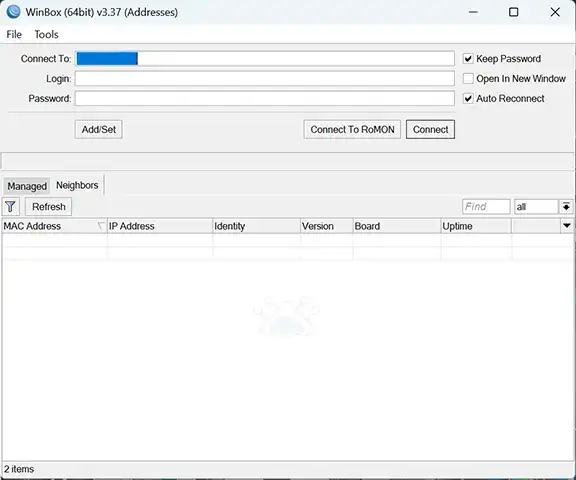Image resolution: width=576 pixels, height=480 pixels.
Task: Click the Connect button
Action: tap(430, 129)
